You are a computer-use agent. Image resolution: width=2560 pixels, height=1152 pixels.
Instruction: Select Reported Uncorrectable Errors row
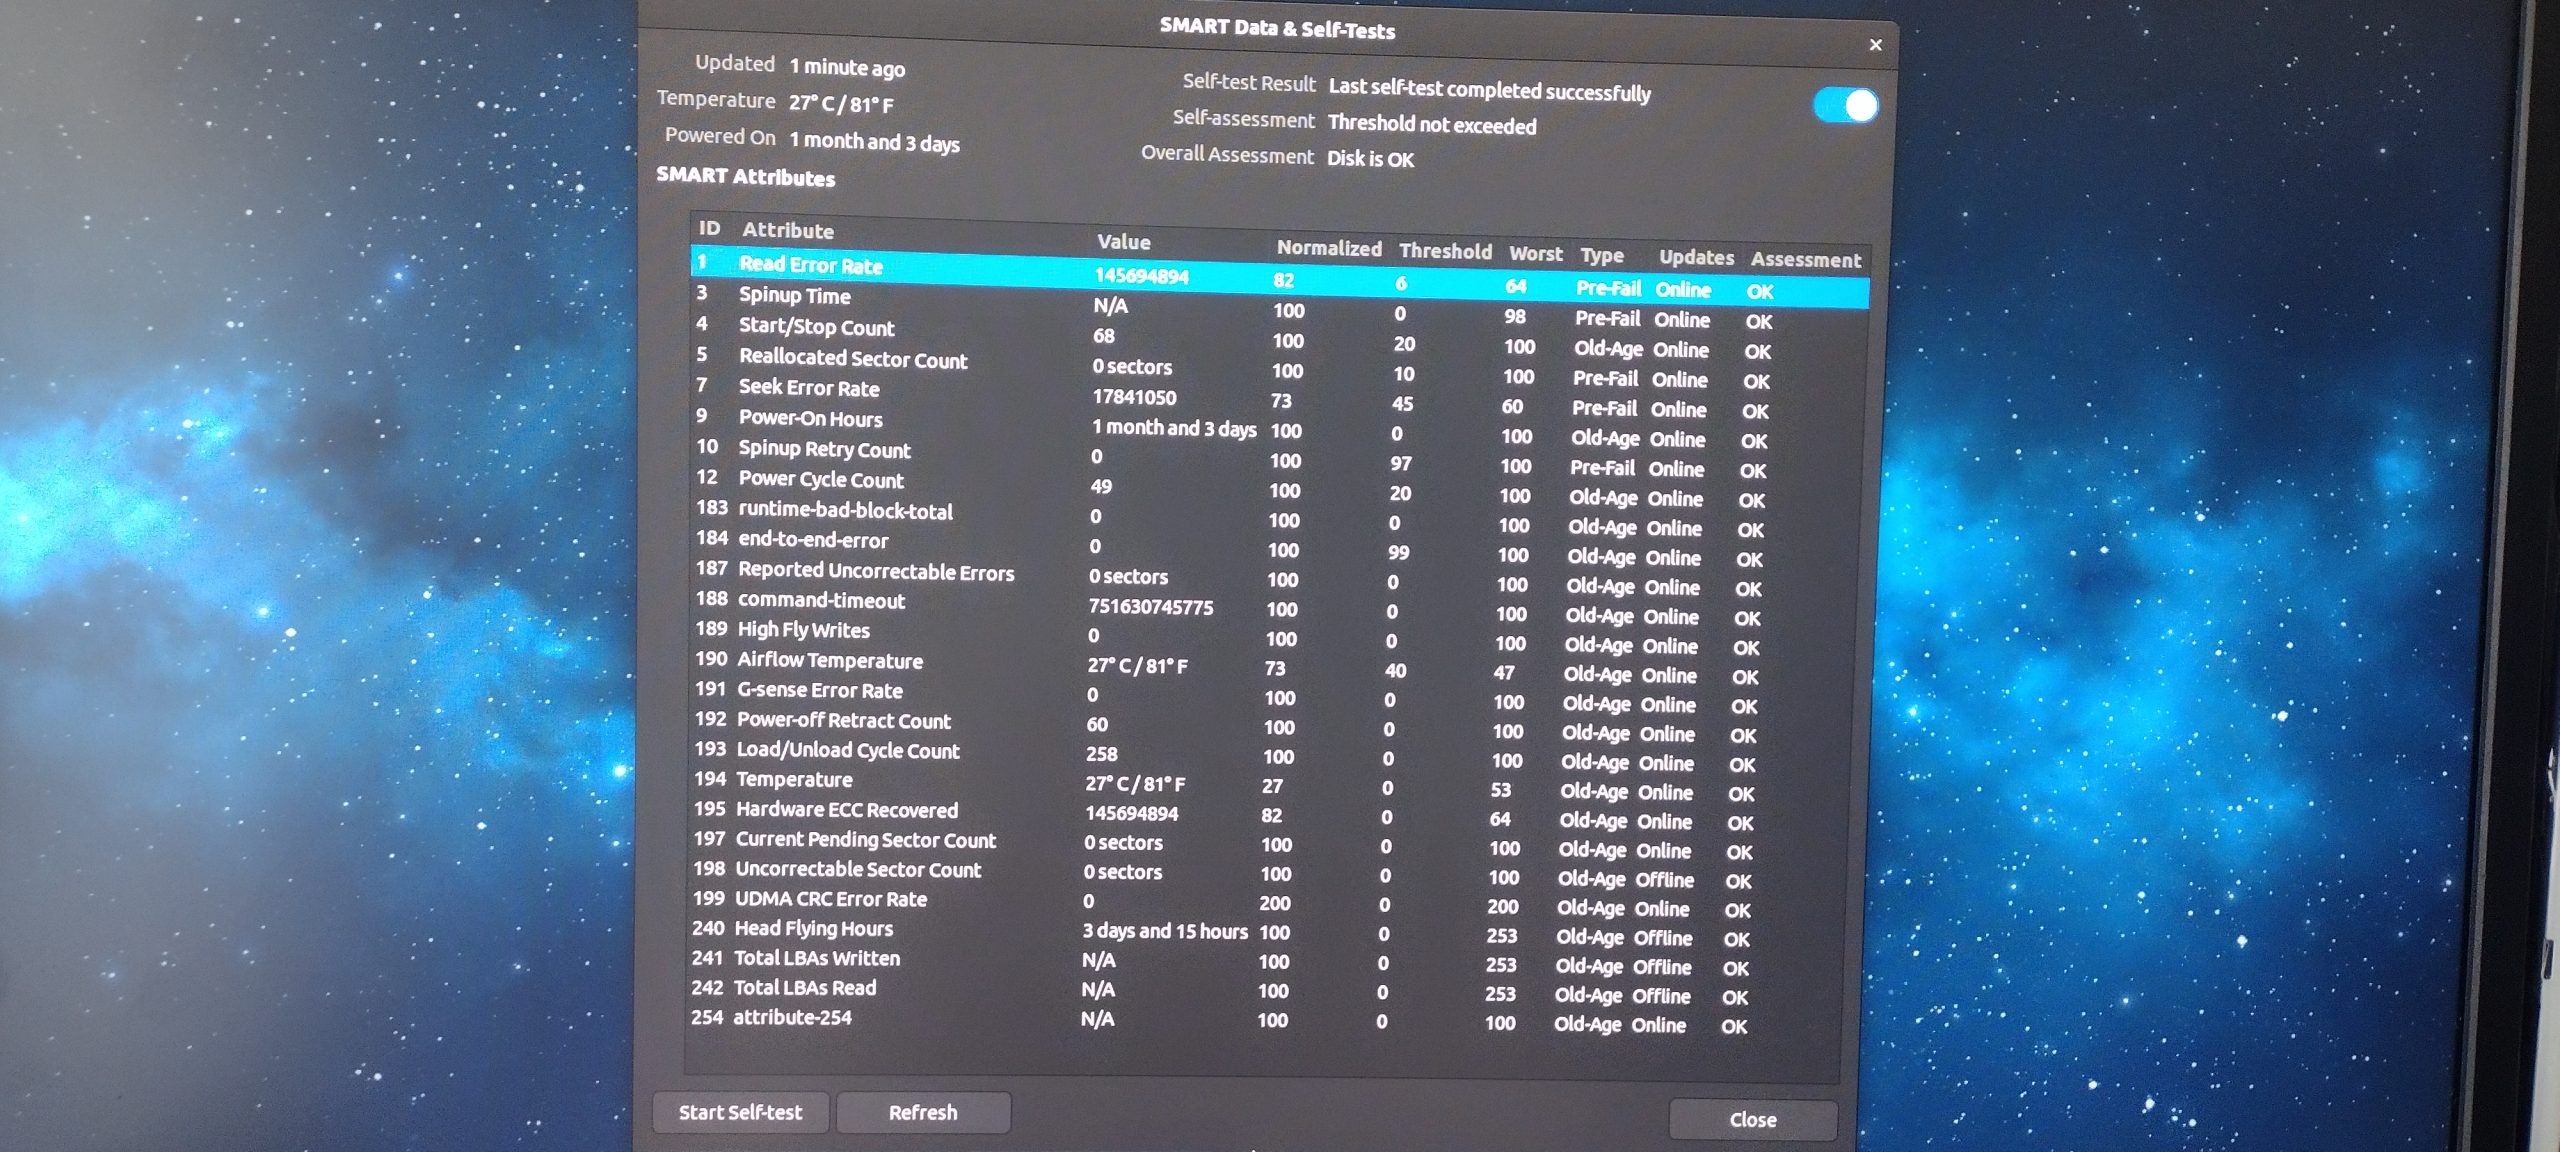(x=1274, y=577)
